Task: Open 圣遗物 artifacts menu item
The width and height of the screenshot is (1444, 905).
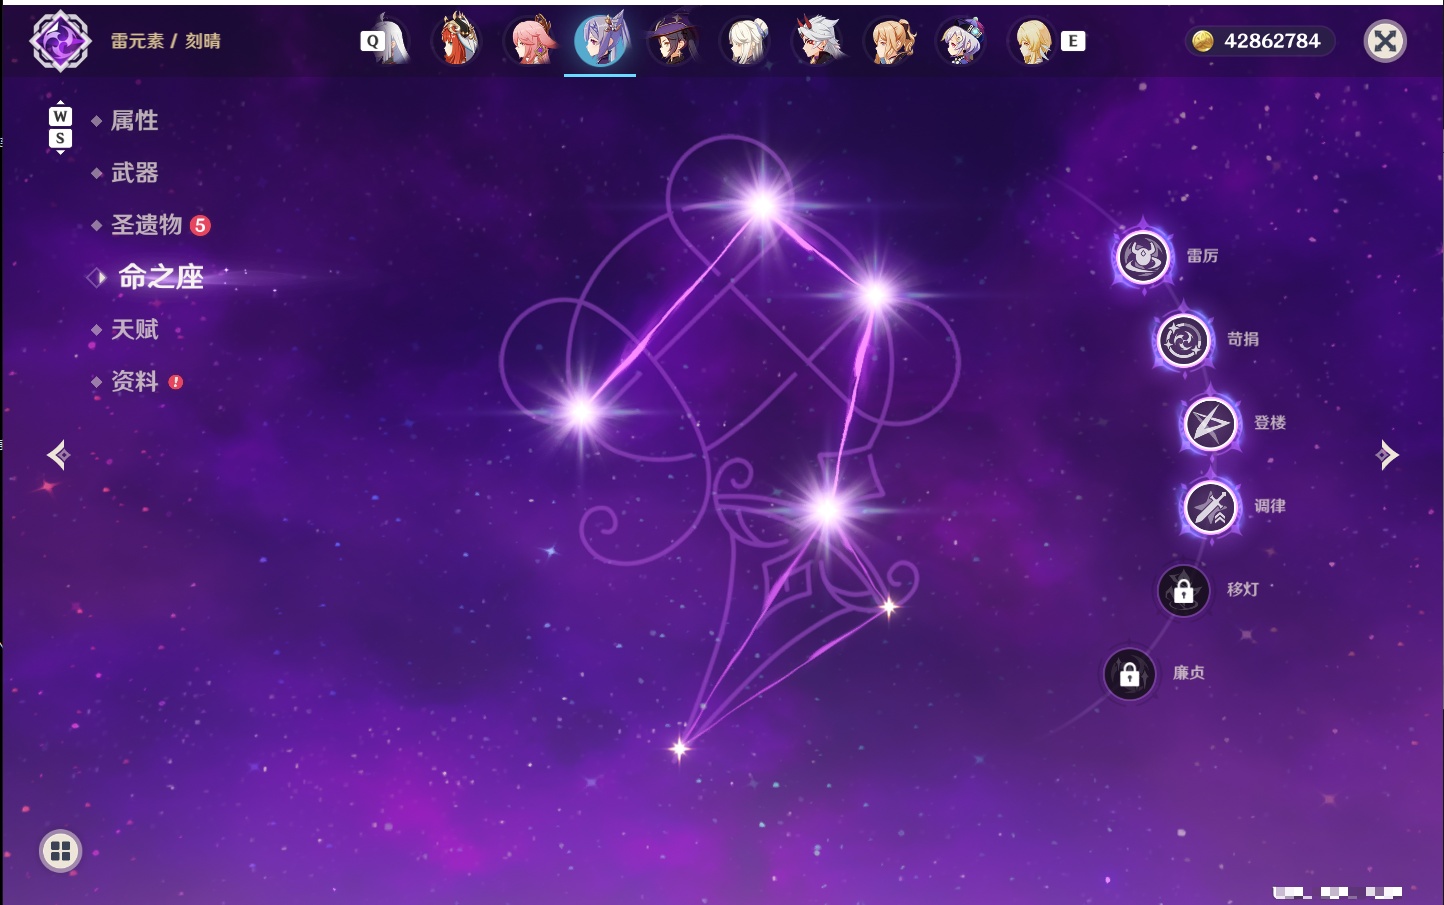Action: (x=147, y=225)
